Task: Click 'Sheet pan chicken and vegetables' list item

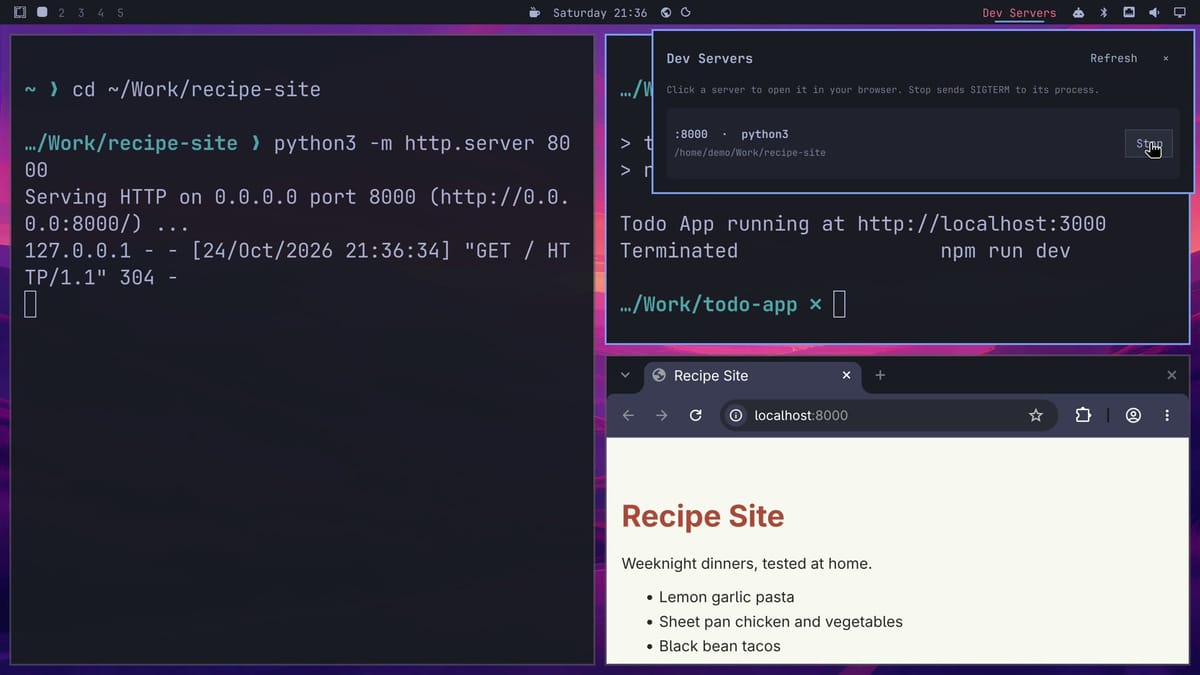Action: click(781, 621)
